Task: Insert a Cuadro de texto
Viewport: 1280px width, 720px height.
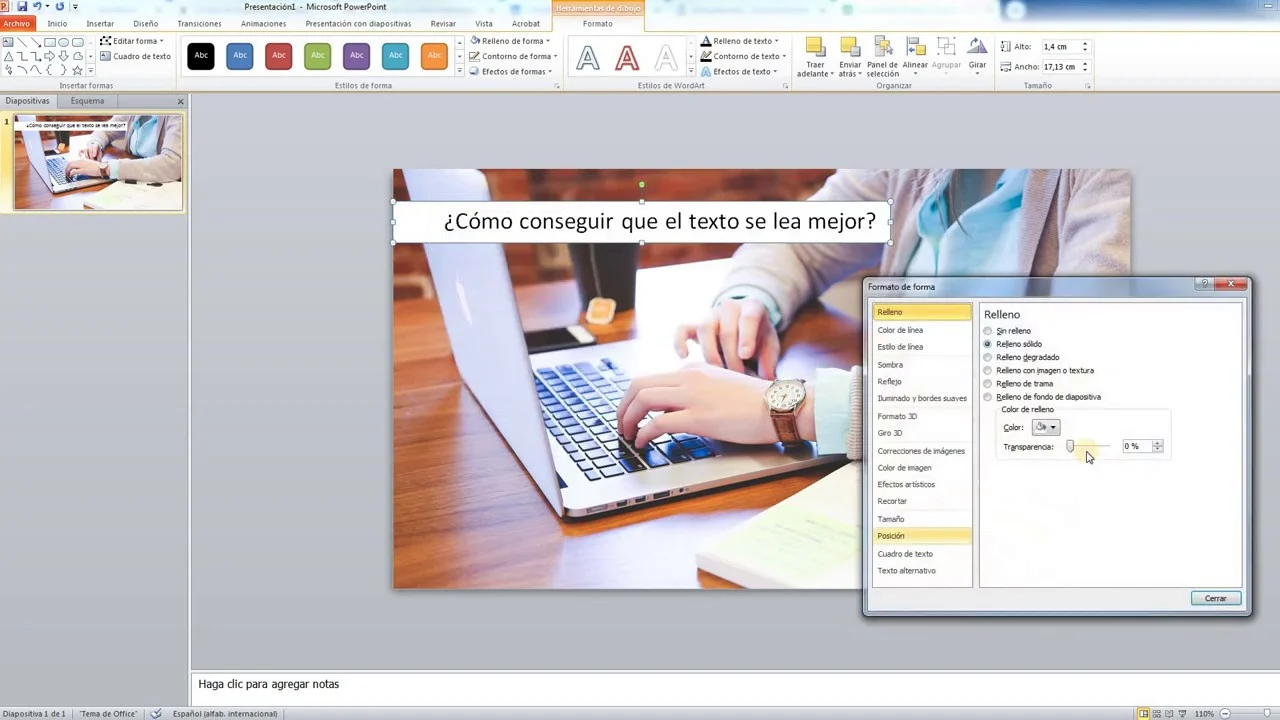Action: point(136,57)
